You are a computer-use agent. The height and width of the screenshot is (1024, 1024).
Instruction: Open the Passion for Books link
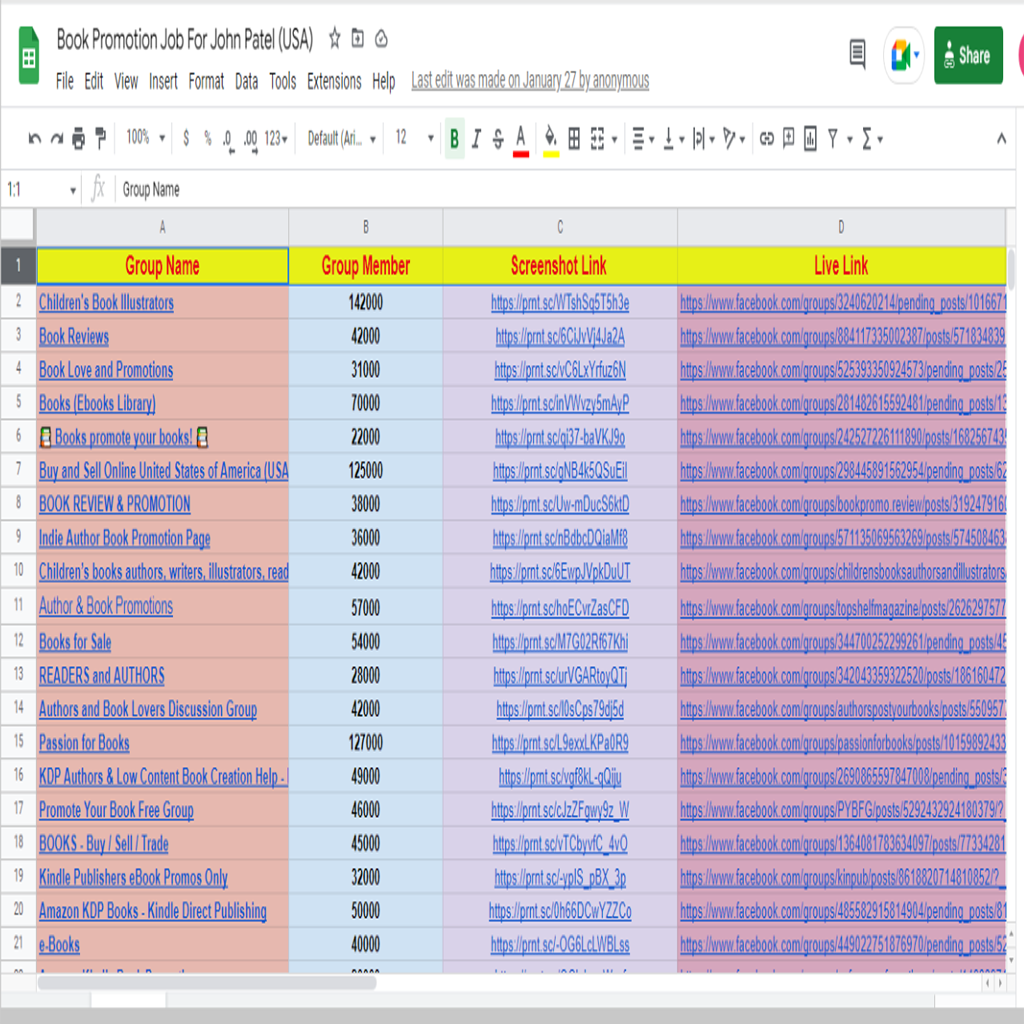coord(84,743)
